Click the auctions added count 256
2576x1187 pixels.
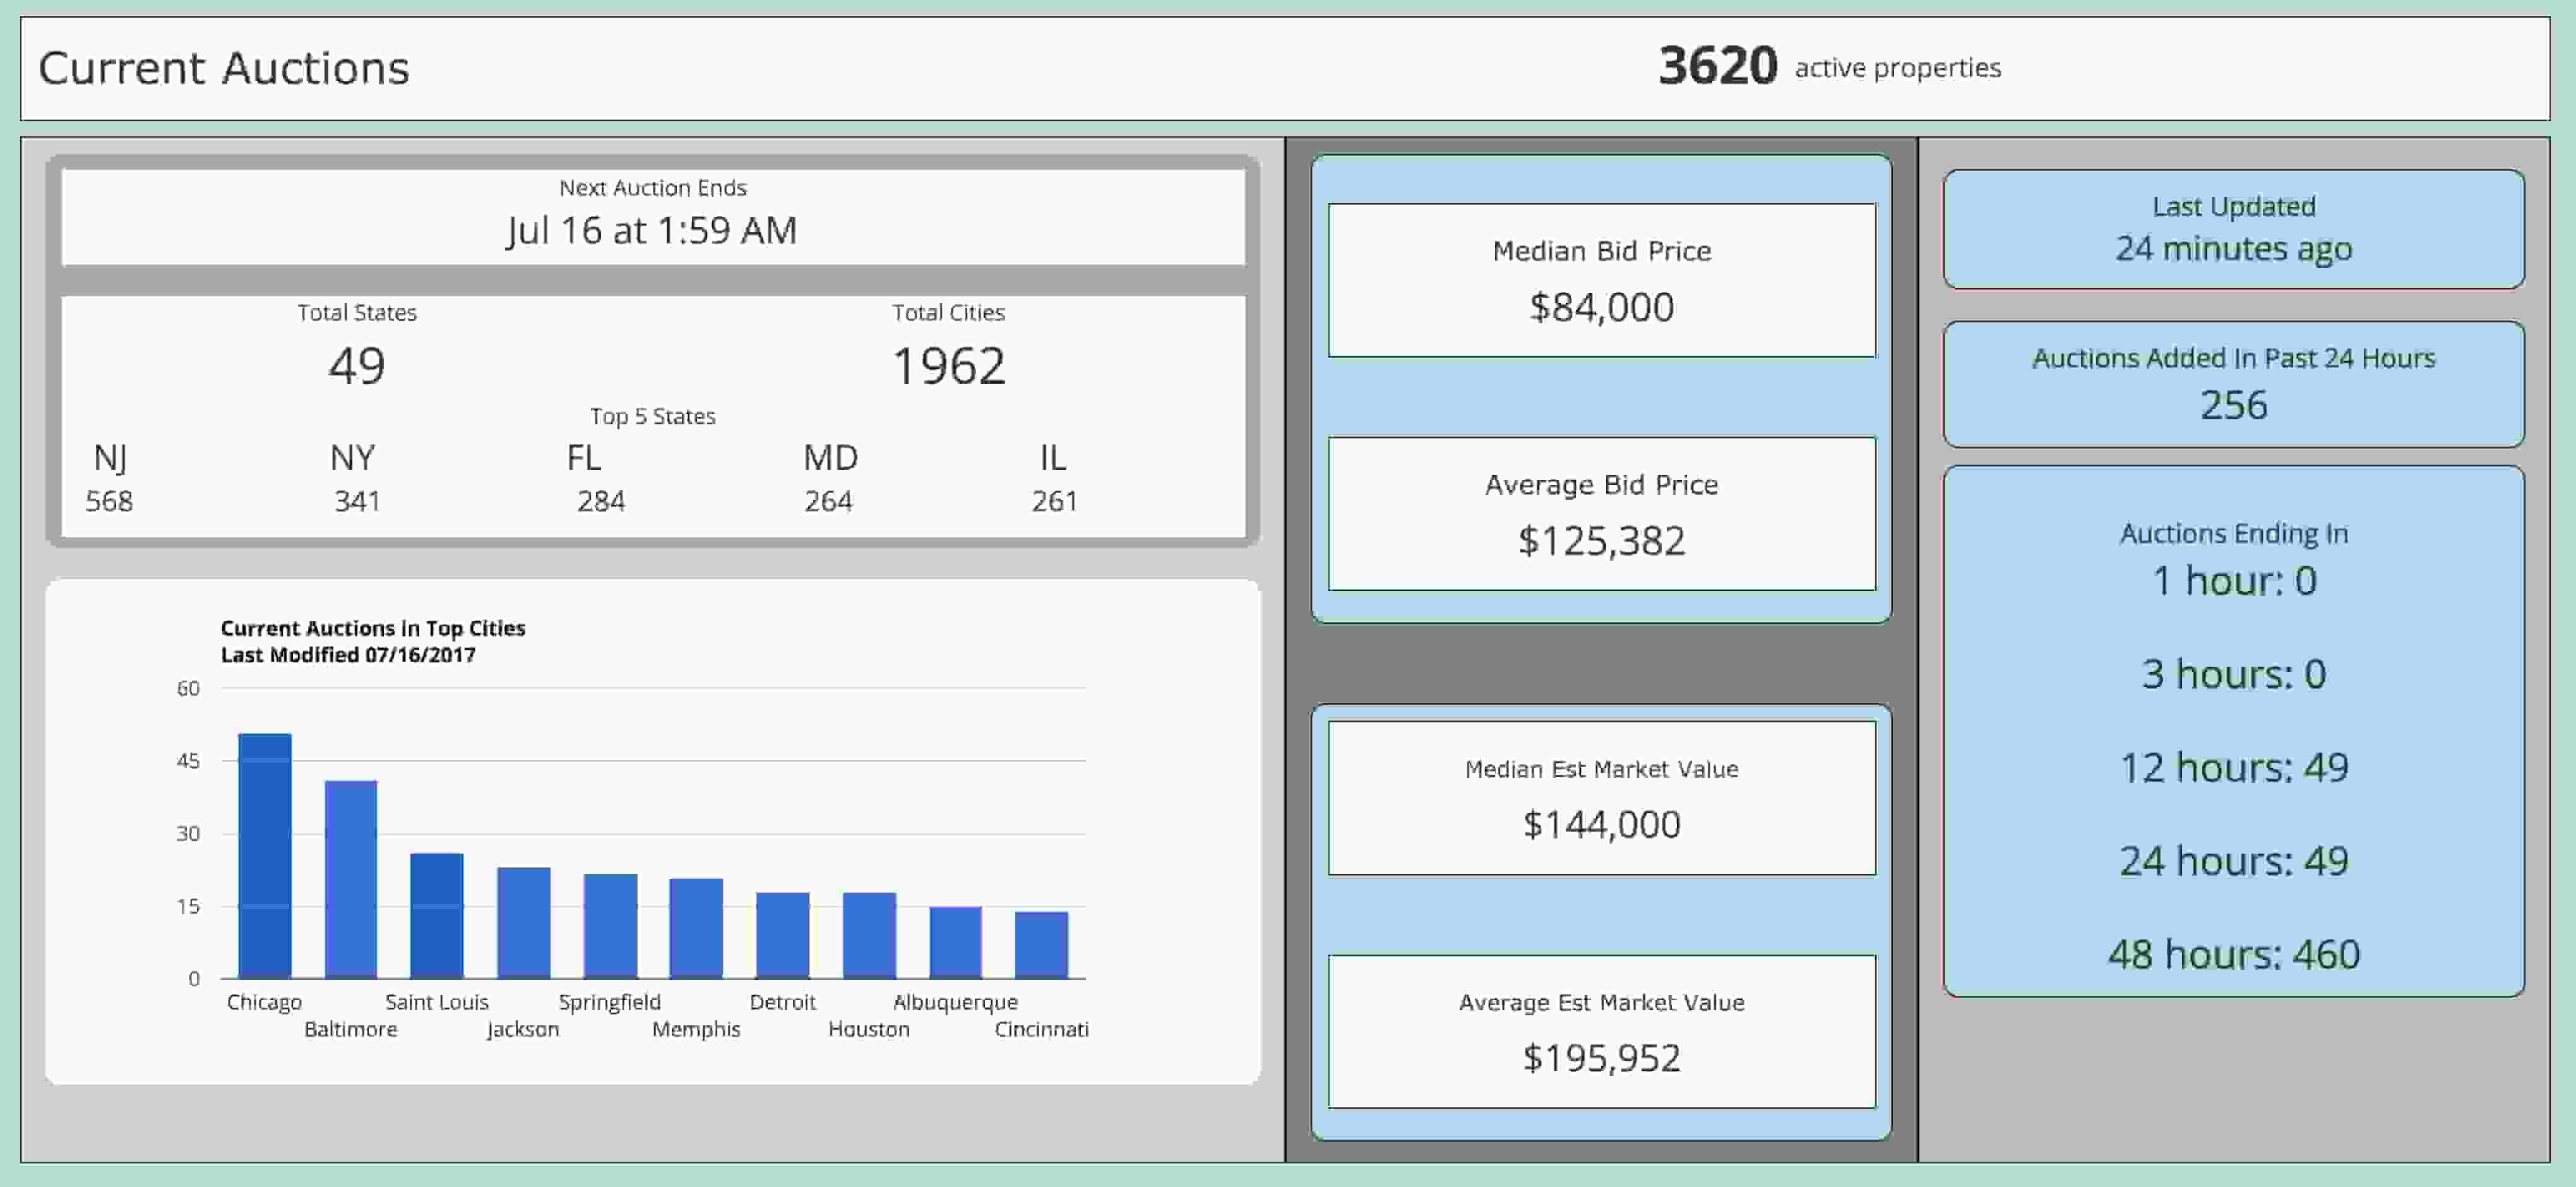pyautogui.click(x=2234, y=405)
